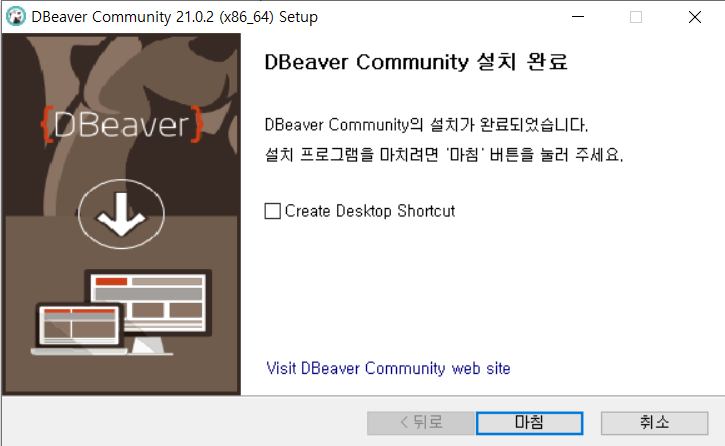This screenshot has height=446, width=725.
Task: Click the DBeaver installer banner image
Action: tap(122, 214)
